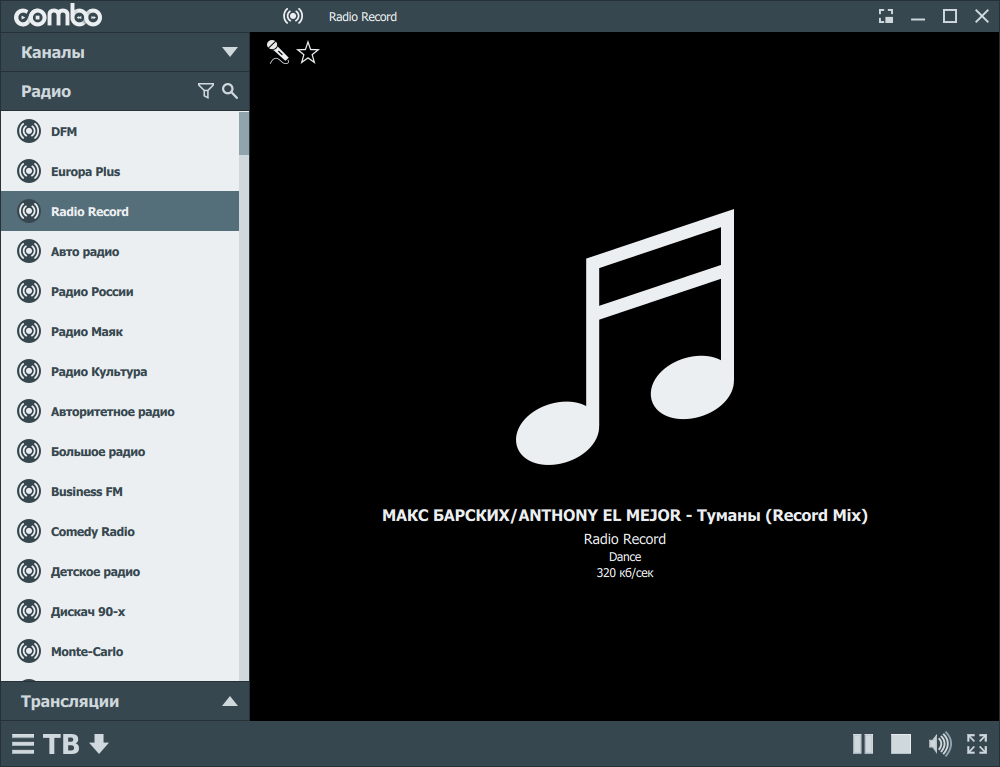Click Radio Record title in header bar
This screenshot has width=1000, height=767.
(x=363, y=17)
